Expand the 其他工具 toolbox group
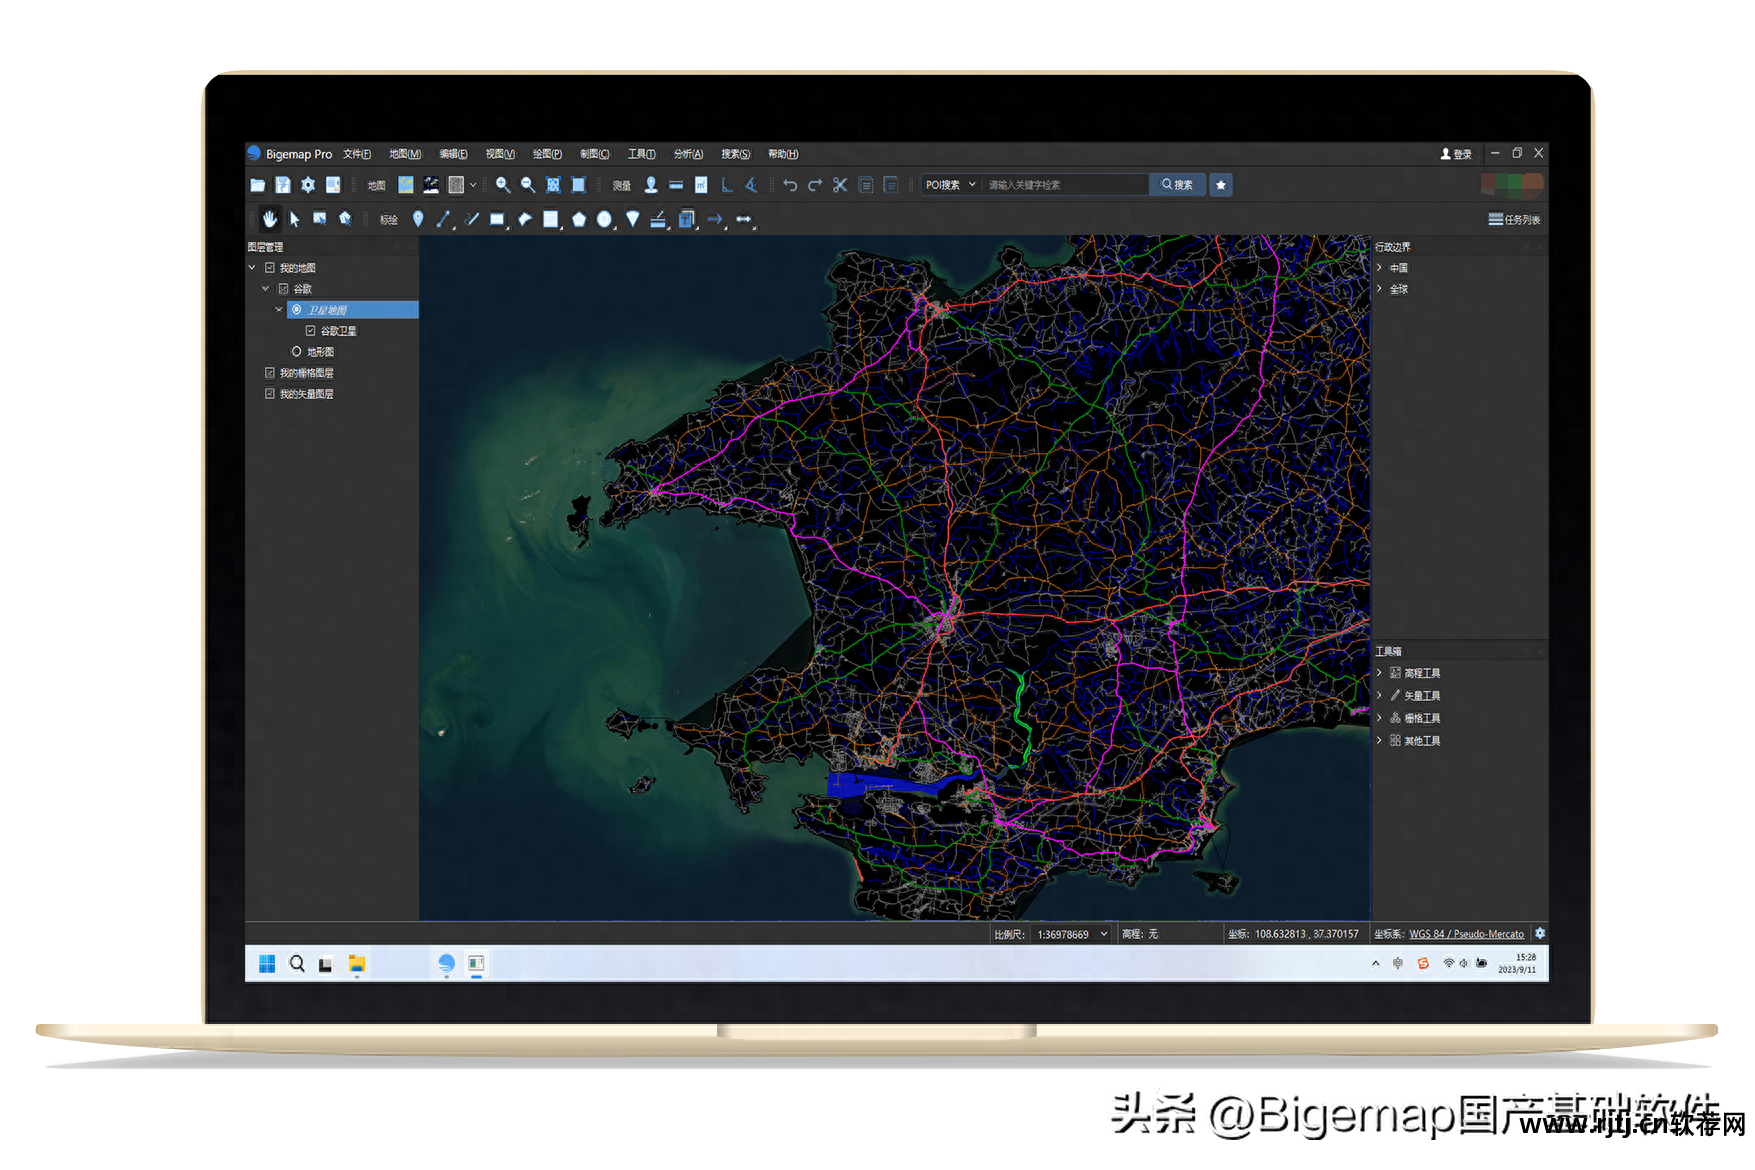The image size is (1755, 1170). point(1380,740)
